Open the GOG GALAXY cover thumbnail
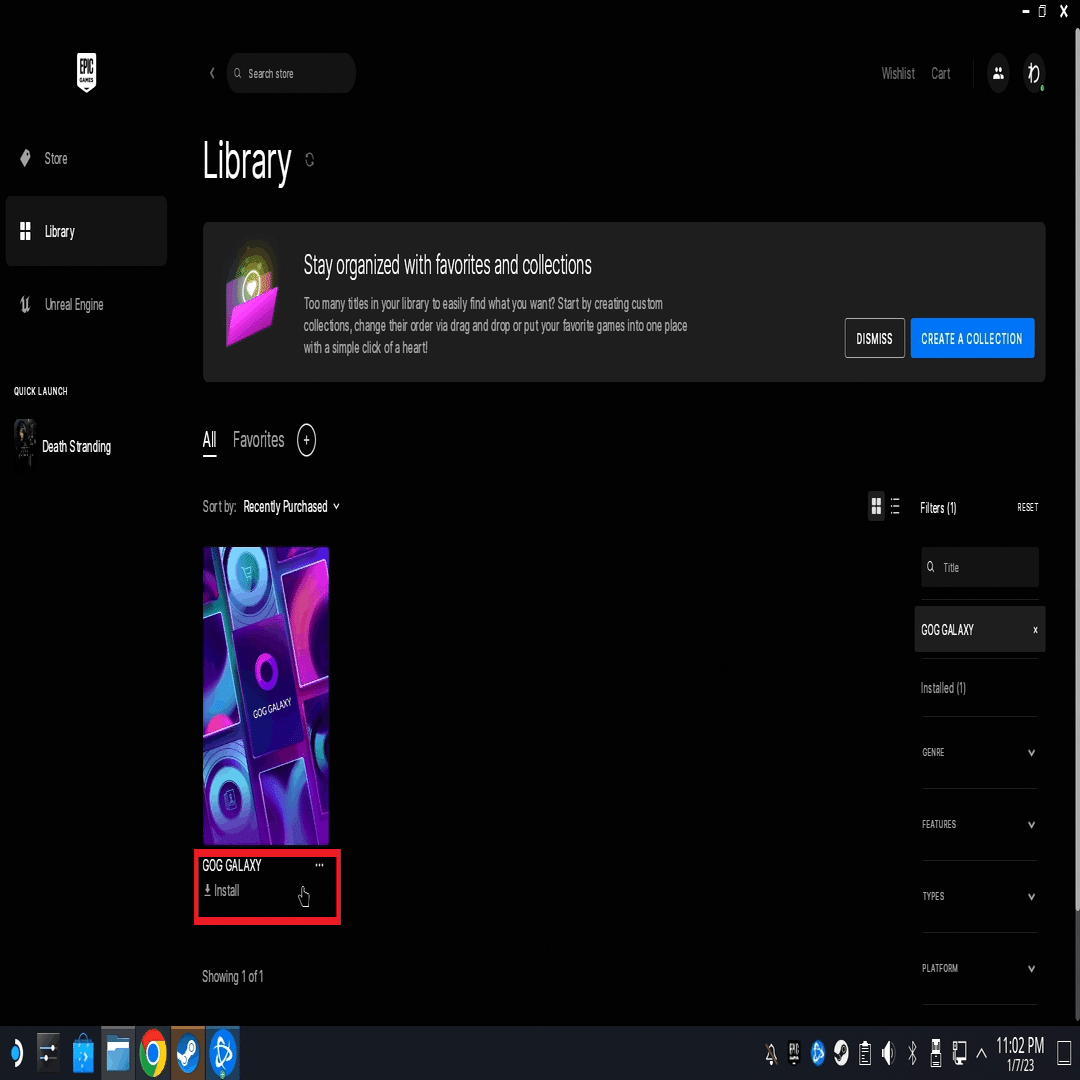Viewport: 1080px width, 1080px height. (x=266, y=696)
